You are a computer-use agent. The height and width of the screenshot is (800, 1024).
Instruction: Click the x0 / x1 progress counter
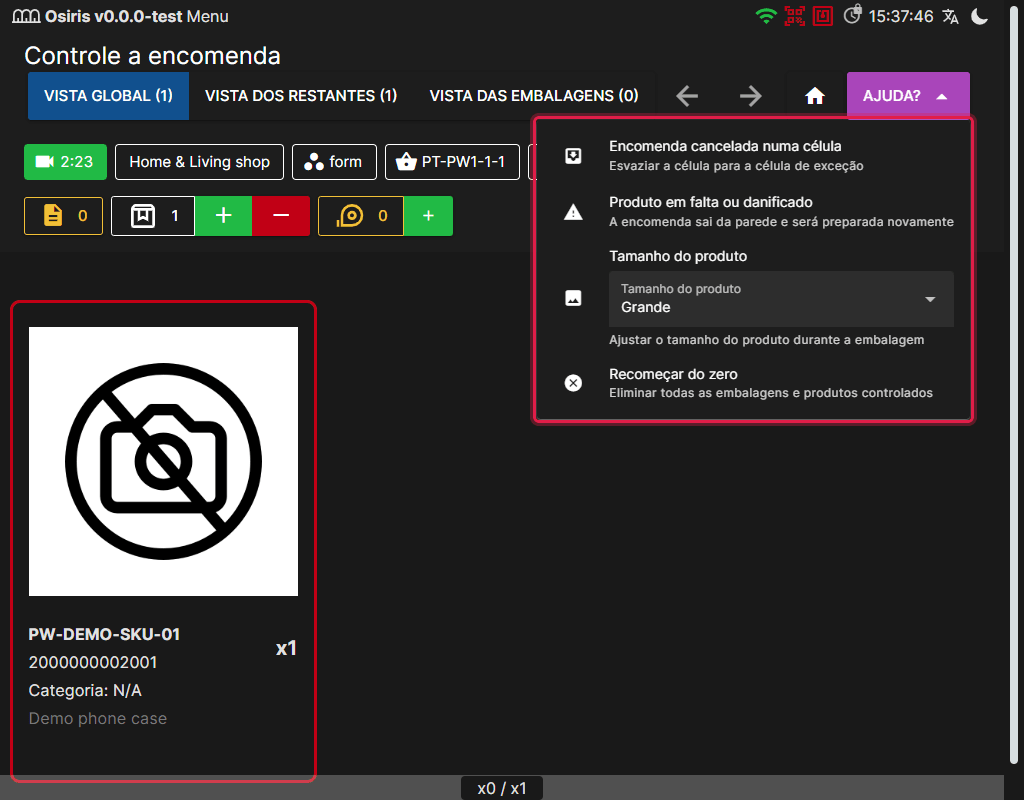point(502,788)
